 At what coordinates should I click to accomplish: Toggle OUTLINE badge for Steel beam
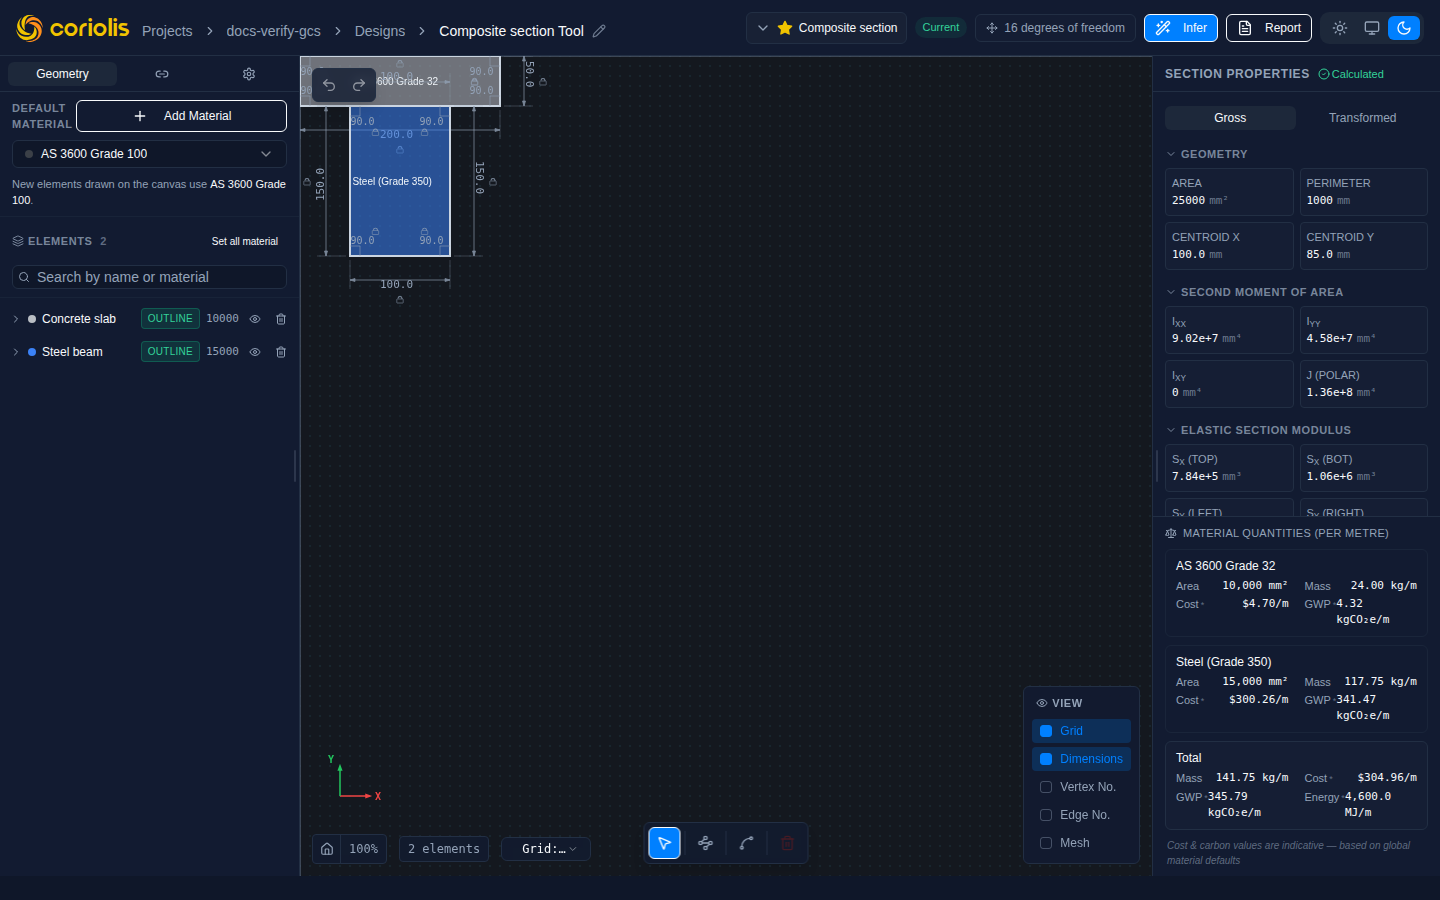click(170, 352)
